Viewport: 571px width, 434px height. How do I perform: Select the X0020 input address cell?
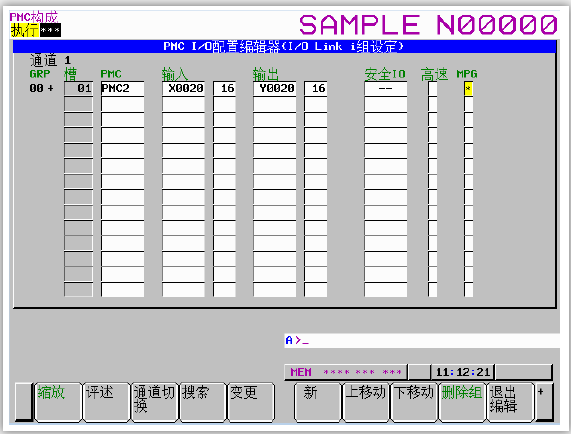pyautogui.click(x=183, y=88)
